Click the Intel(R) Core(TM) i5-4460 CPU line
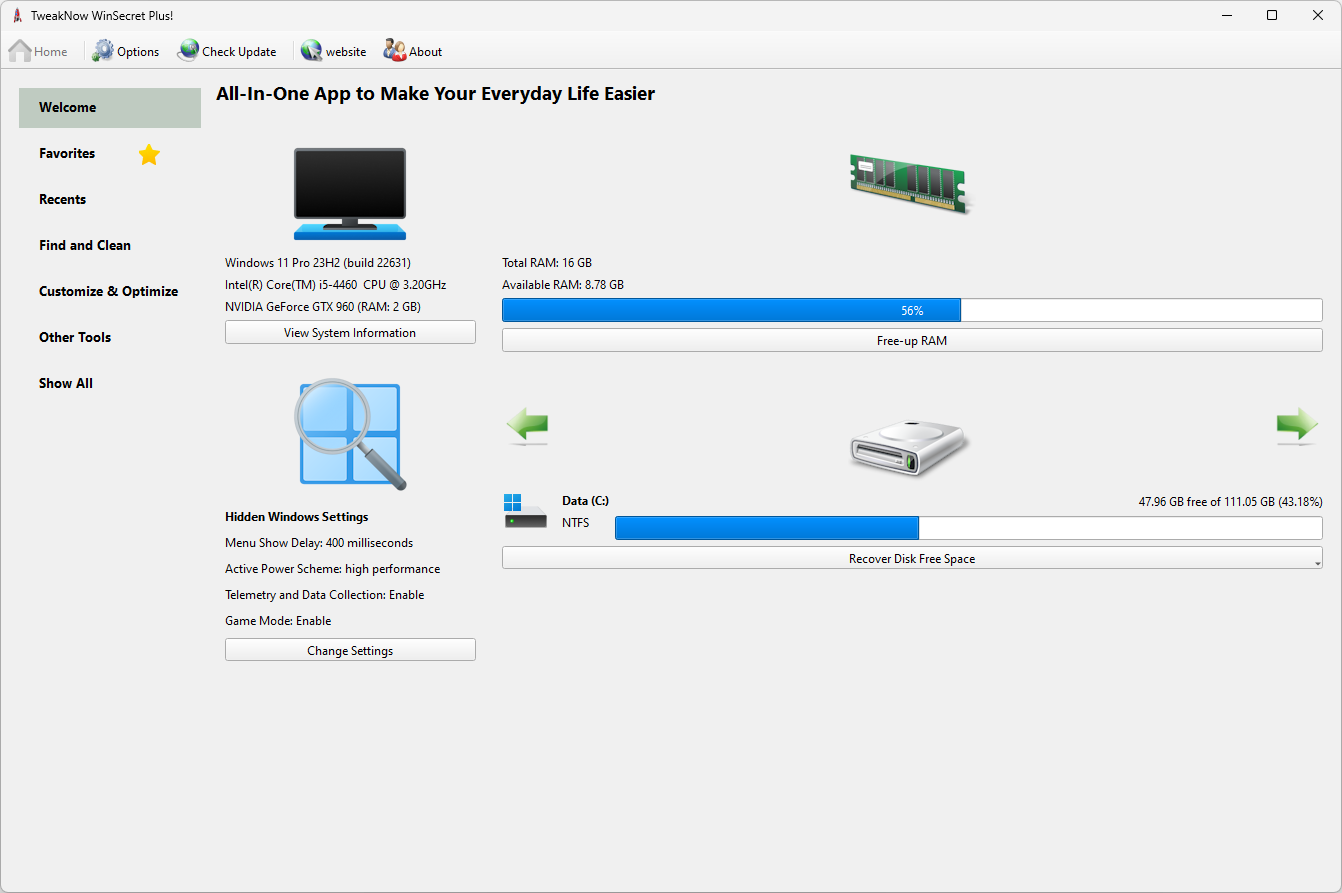The image size is (1342, 893). (x=336, y=285)
